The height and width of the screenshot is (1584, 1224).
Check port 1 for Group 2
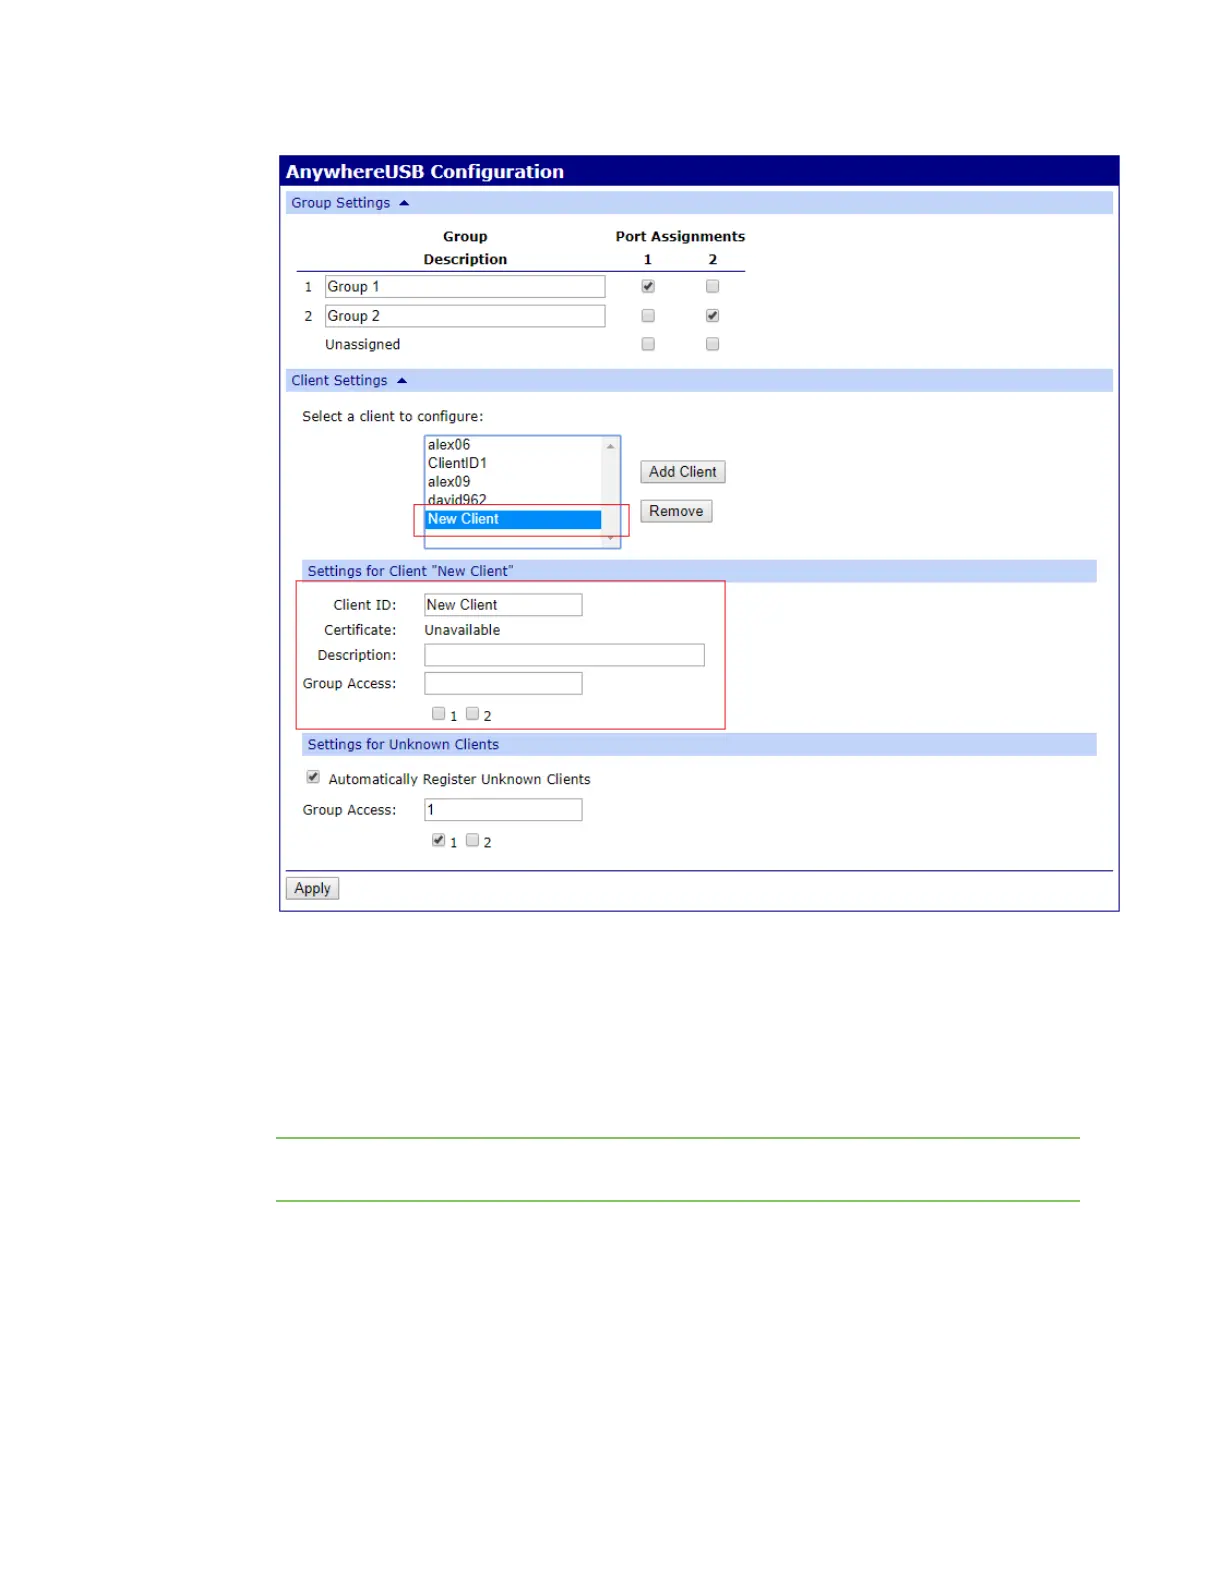[648, 316]
